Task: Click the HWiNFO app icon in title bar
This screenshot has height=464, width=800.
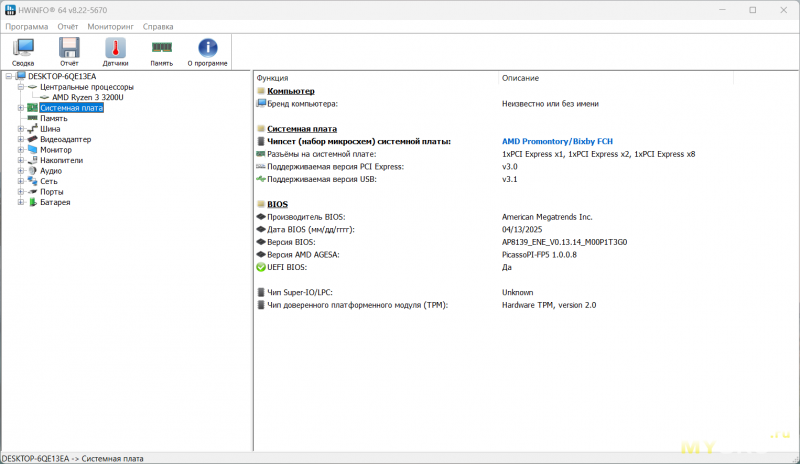Action: click(10, 10)
